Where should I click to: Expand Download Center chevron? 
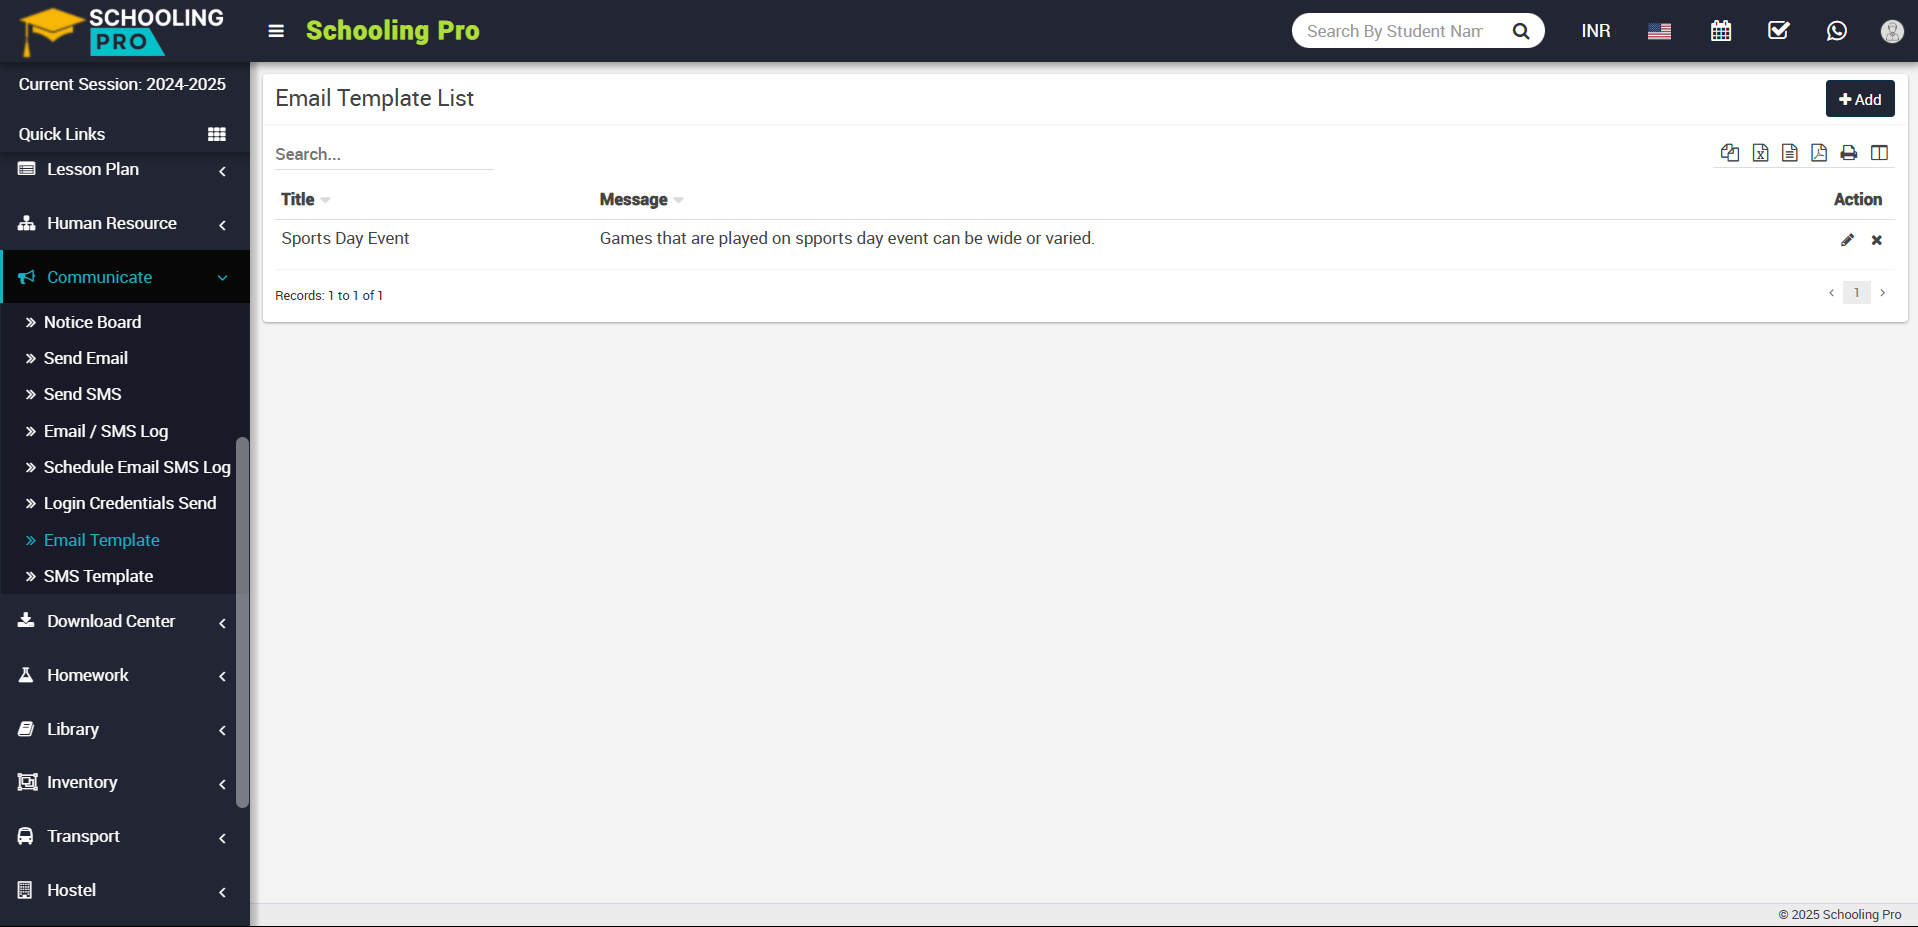(222, 623)
